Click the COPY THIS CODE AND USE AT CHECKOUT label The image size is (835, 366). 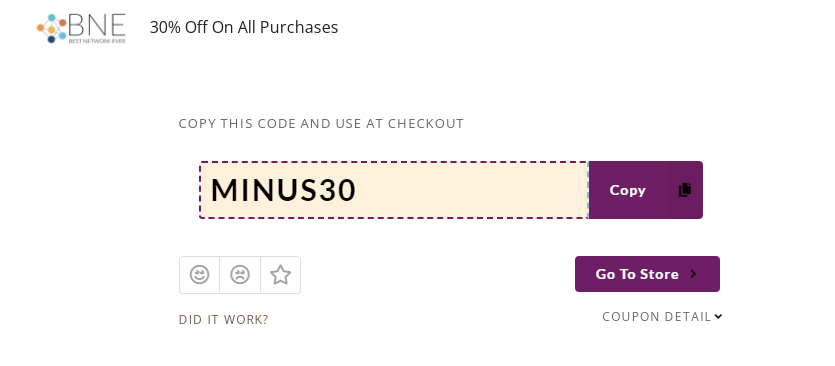[321, 124]
